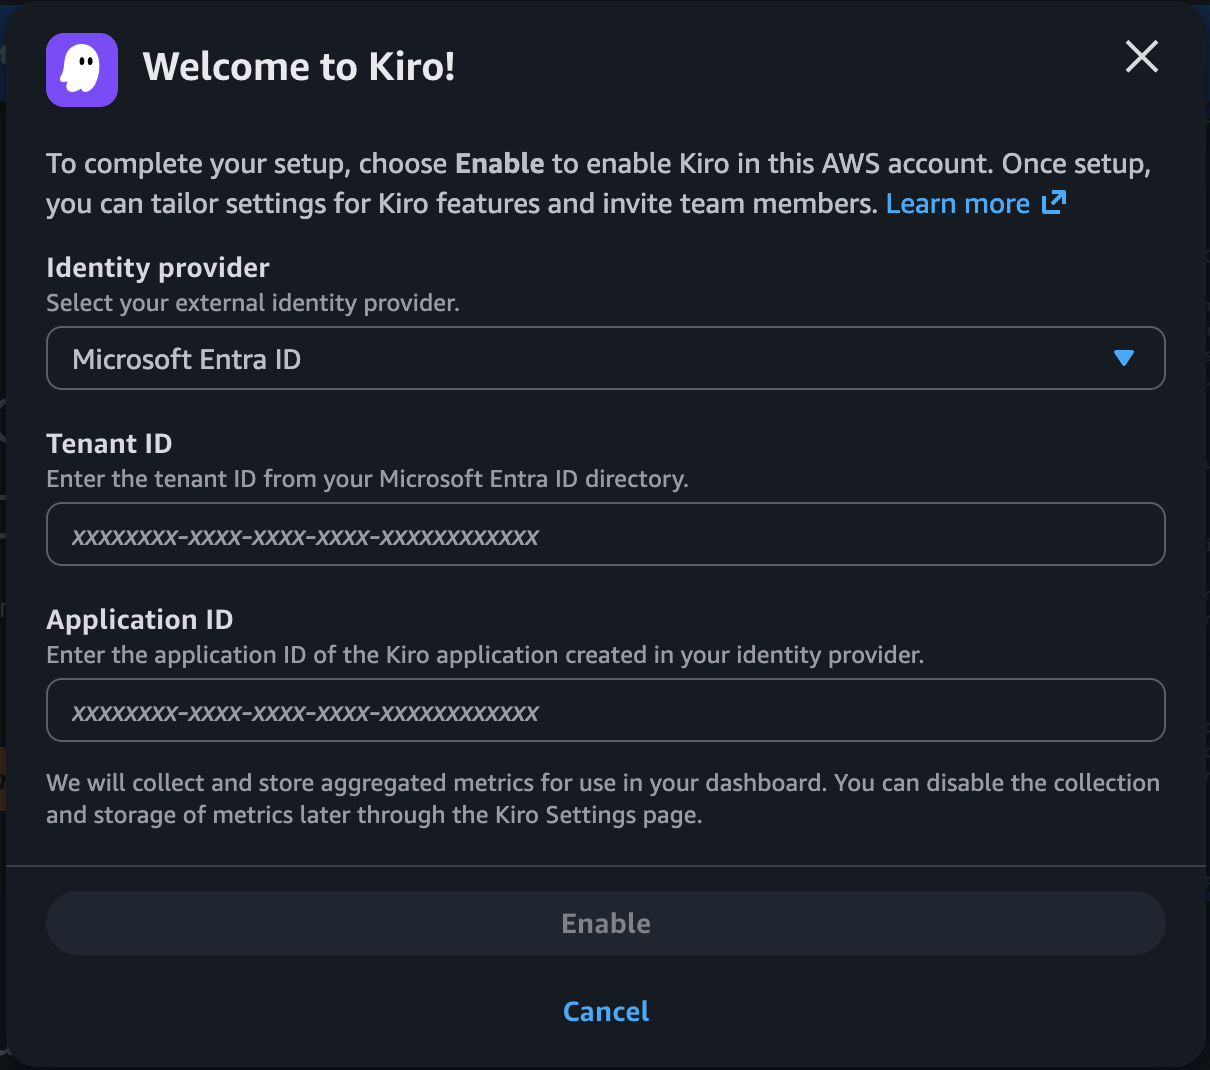The height and width of the screenshot is (1070, 1210).
Task: Close the Welcome to Kiro dialog
Action: tap(1141, 57)
